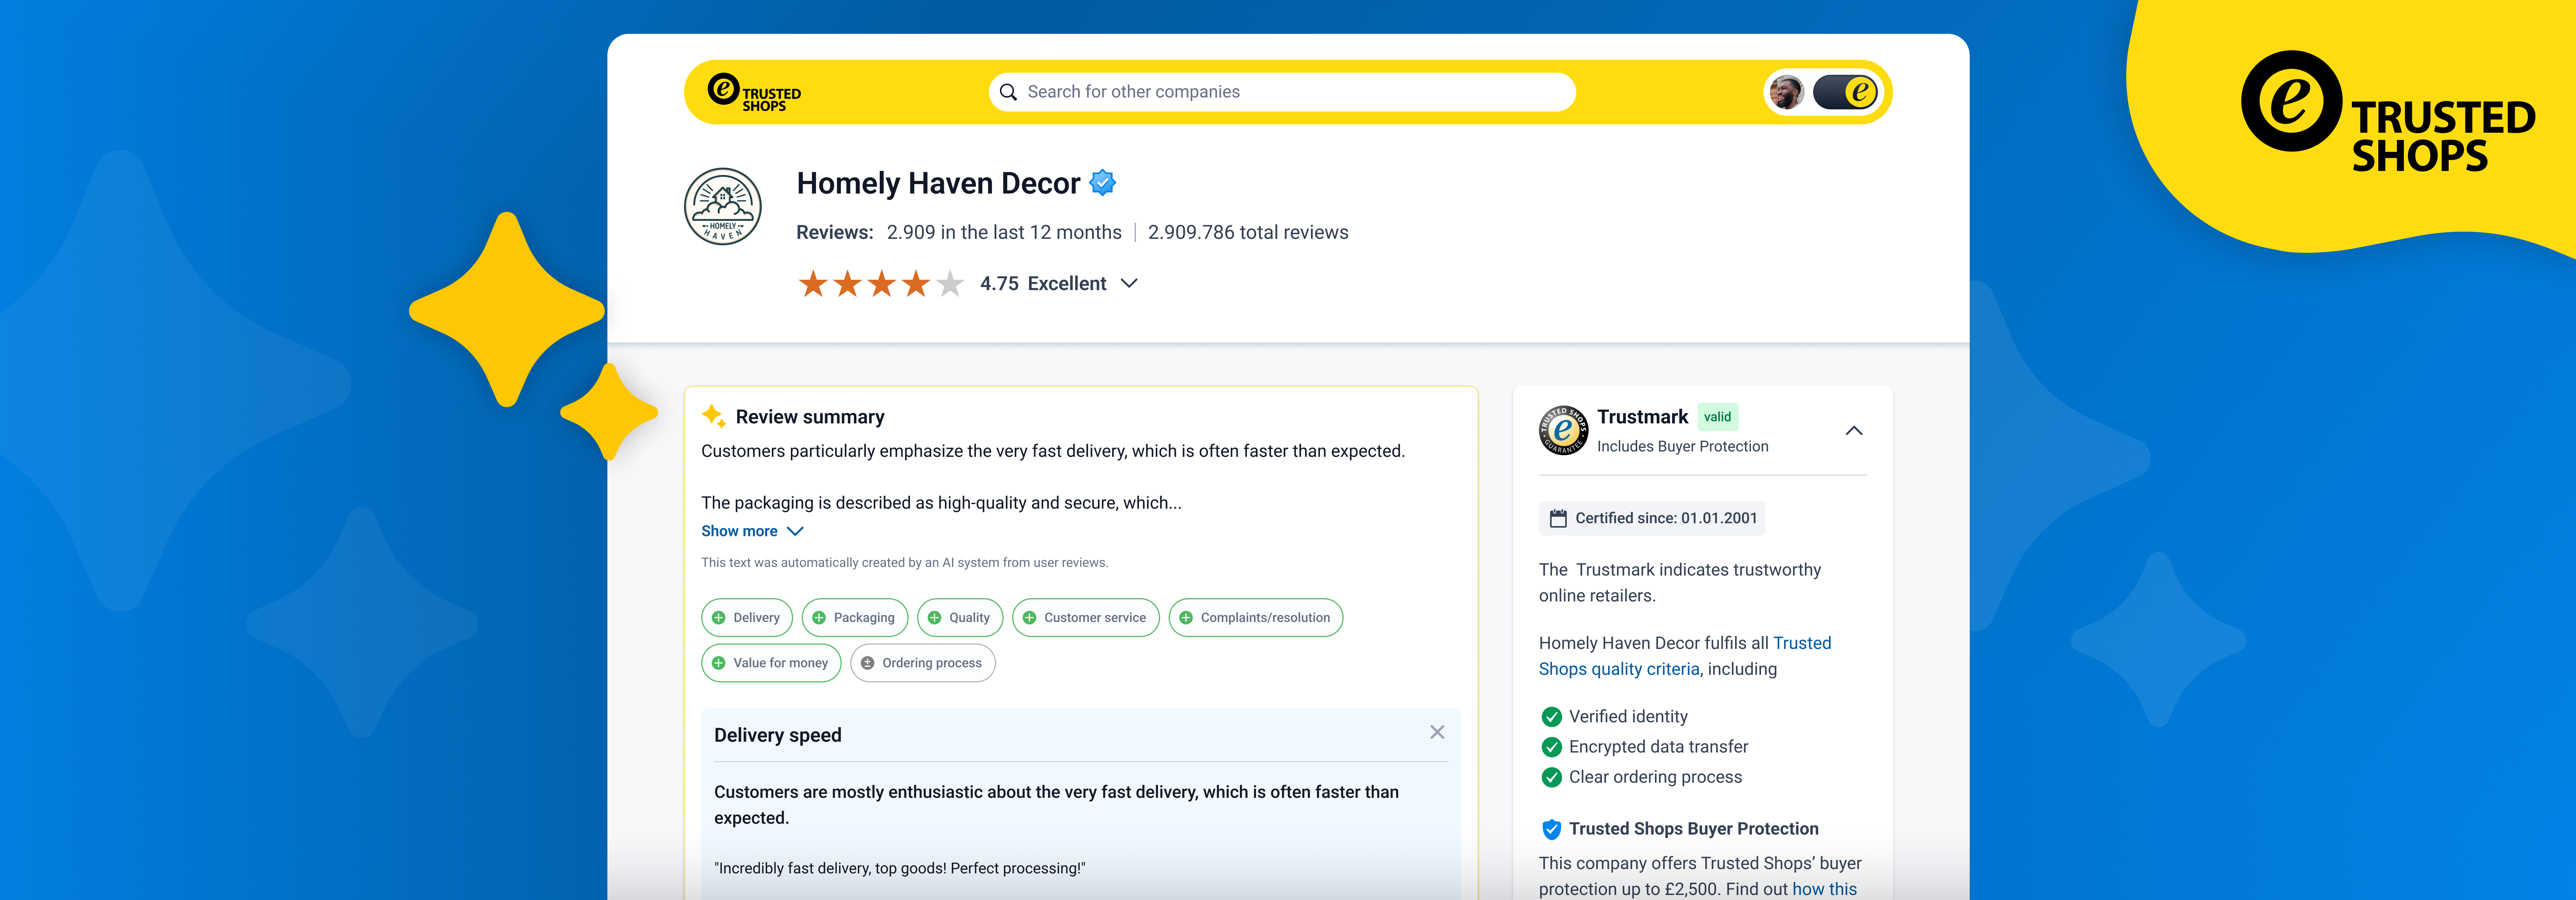Image resolution: width=2576 pixels, height=900 pixels.
Task: Select the Packaging topic chip
Action: (855, 618)
